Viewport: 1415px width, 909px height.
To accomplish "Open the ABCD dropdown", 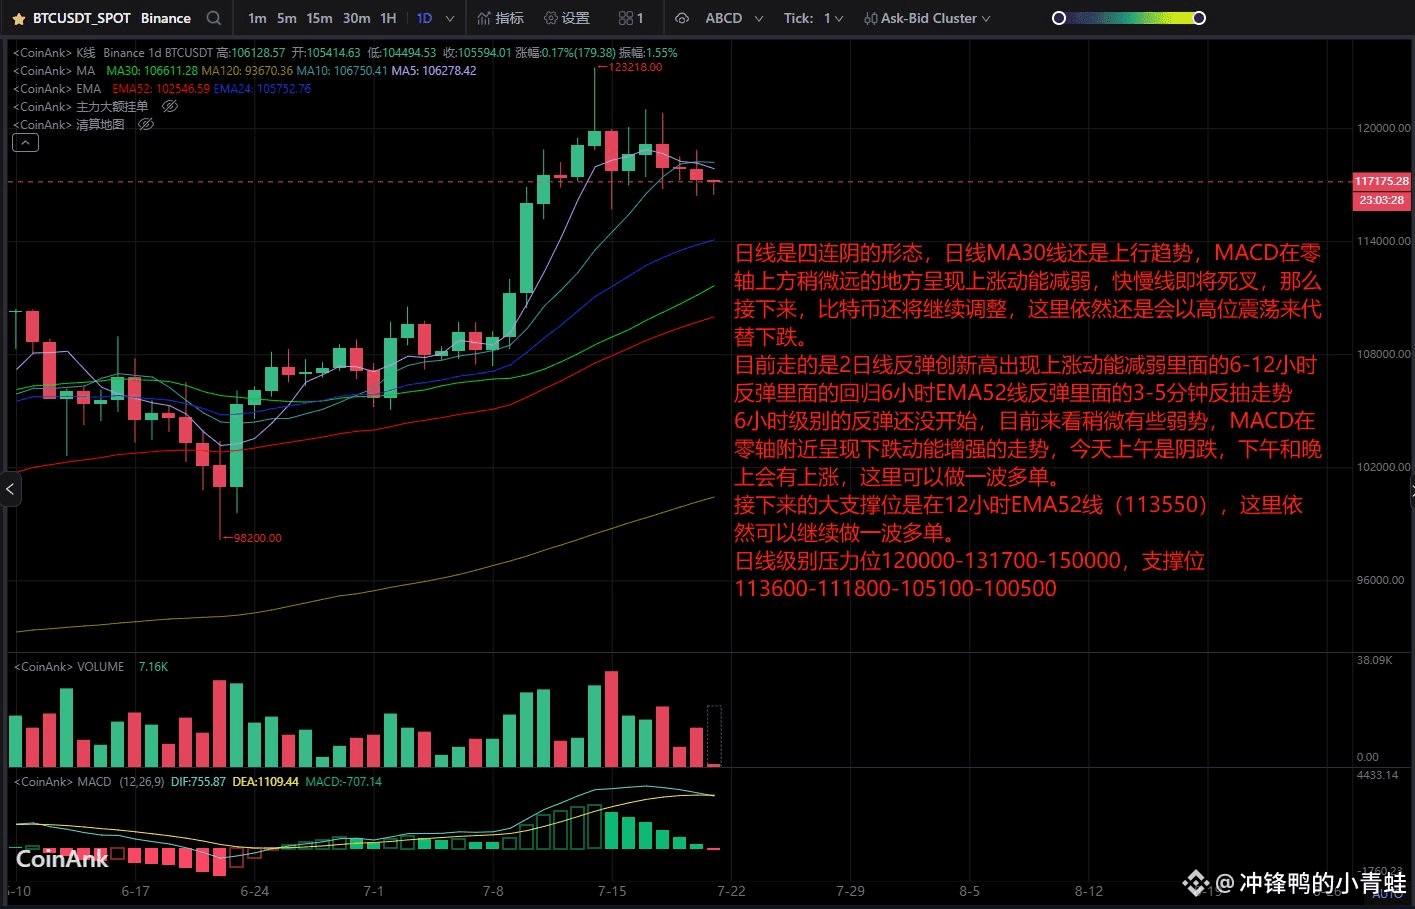I will (734, 18).
